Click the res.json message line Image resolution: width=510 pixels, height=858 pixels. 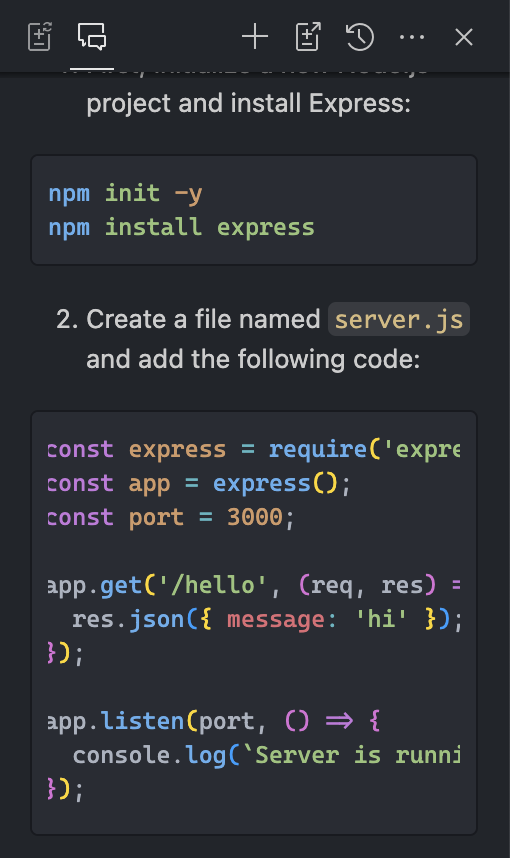pyautogui.click(x=267, y=619)
